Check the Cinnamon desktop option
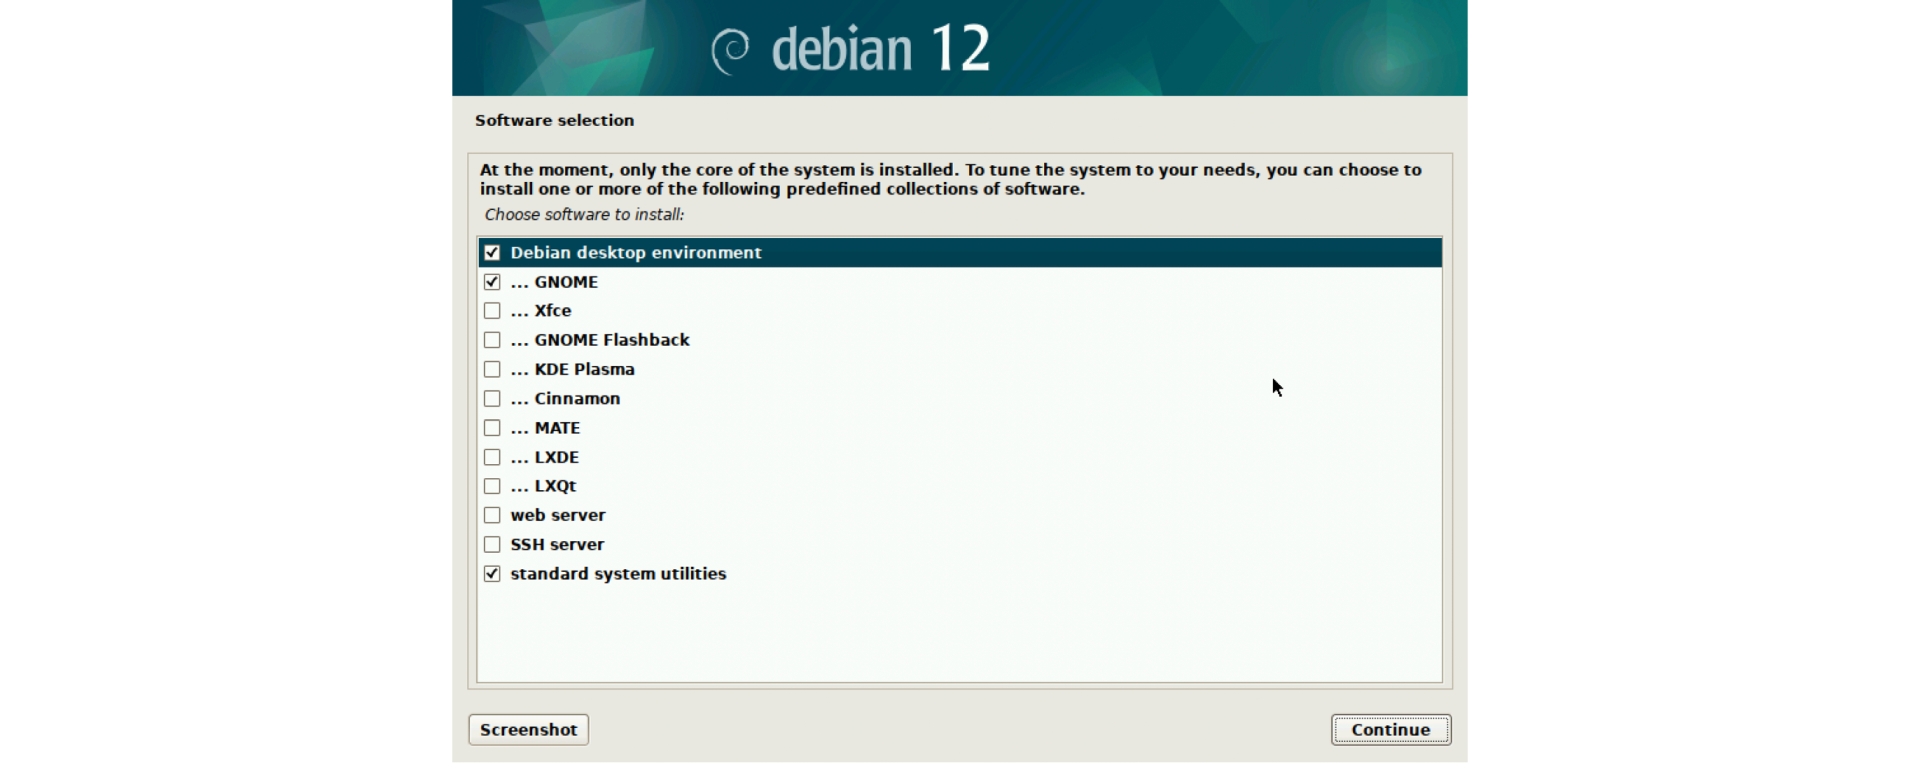 [x=492, y=399]
